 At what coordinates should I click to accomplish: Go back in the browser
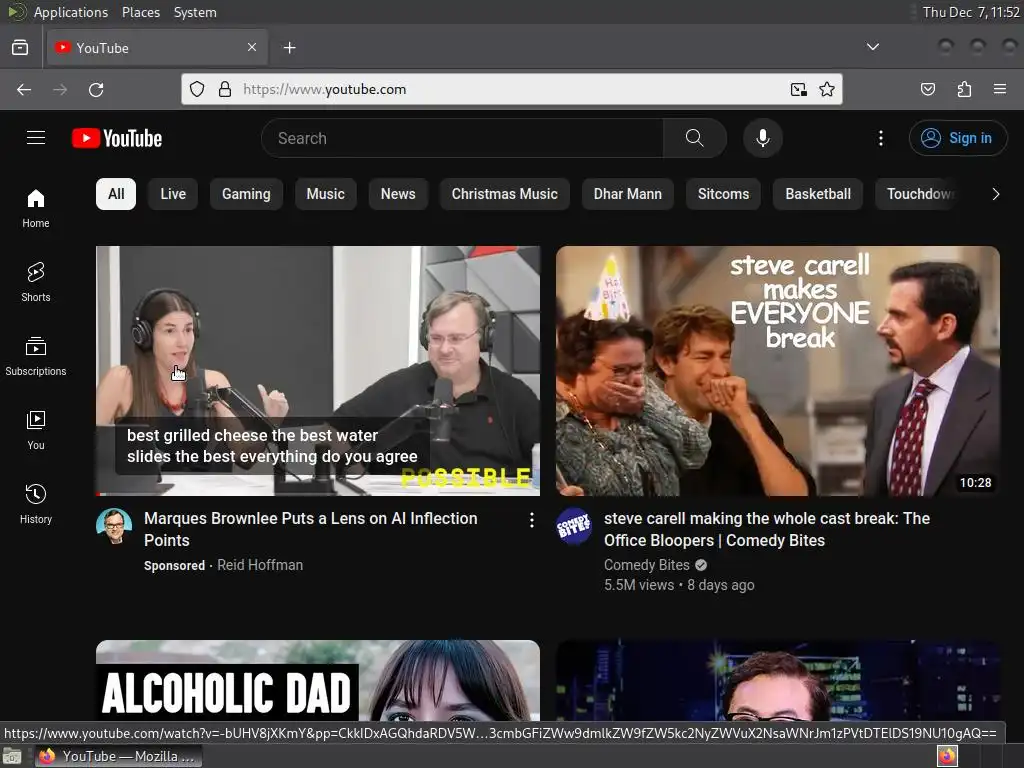coord(24,89)
